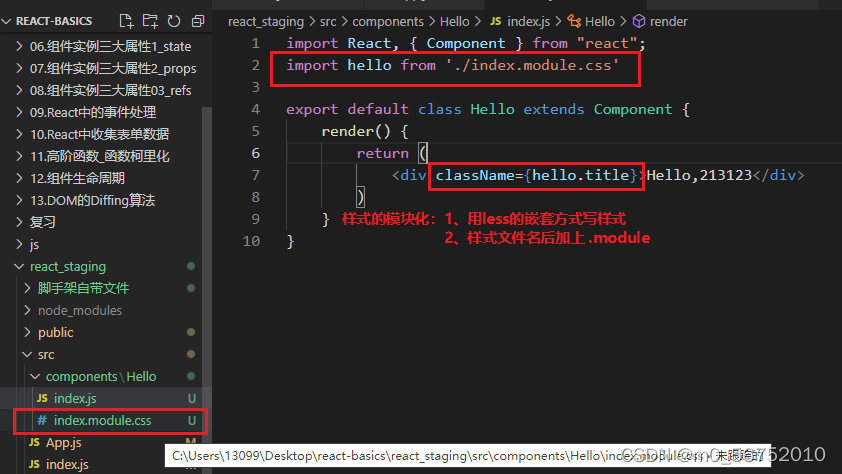This screenshot has width=842, height=474.
Task: Click the New File icon in explorer header
Action: [x=126, y=21]
